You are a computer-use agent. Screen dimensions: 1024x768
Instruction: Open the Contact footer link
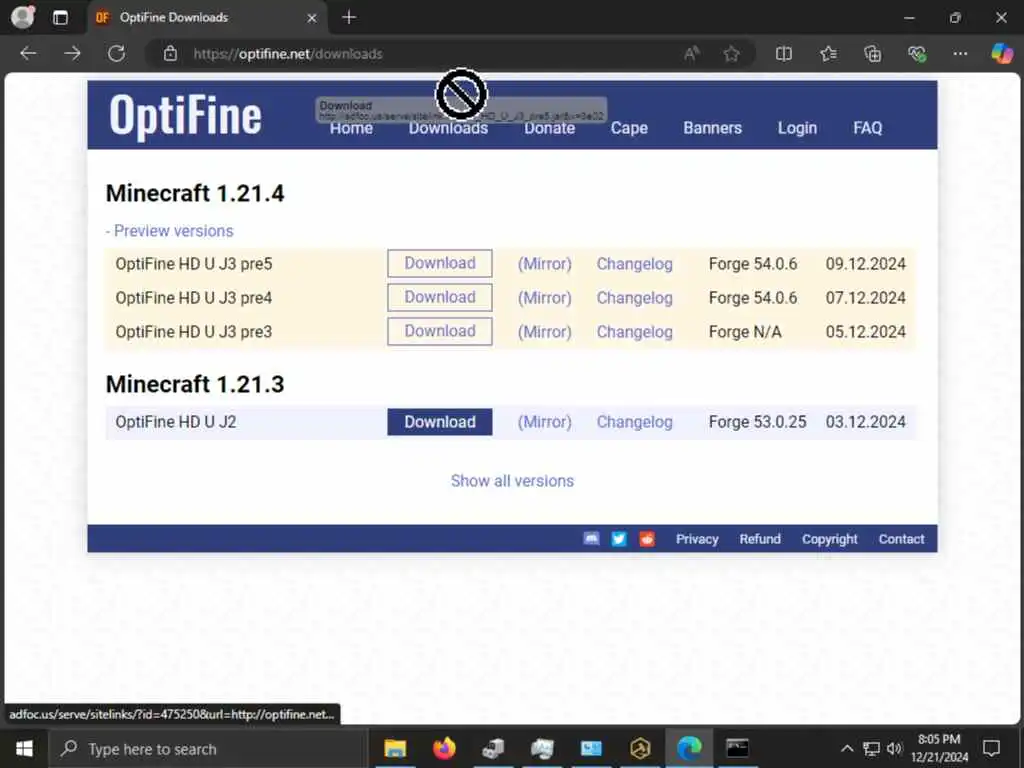point(901,539)
